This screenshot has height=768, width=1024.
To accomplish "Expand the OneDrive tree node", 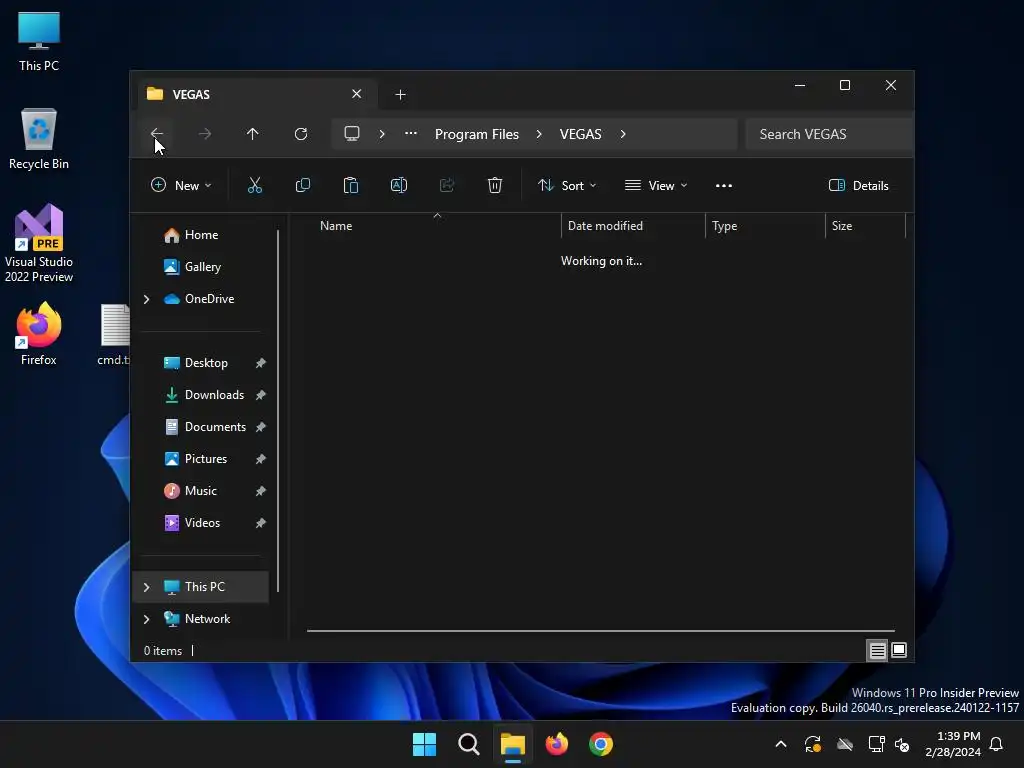I will [146, 299].
